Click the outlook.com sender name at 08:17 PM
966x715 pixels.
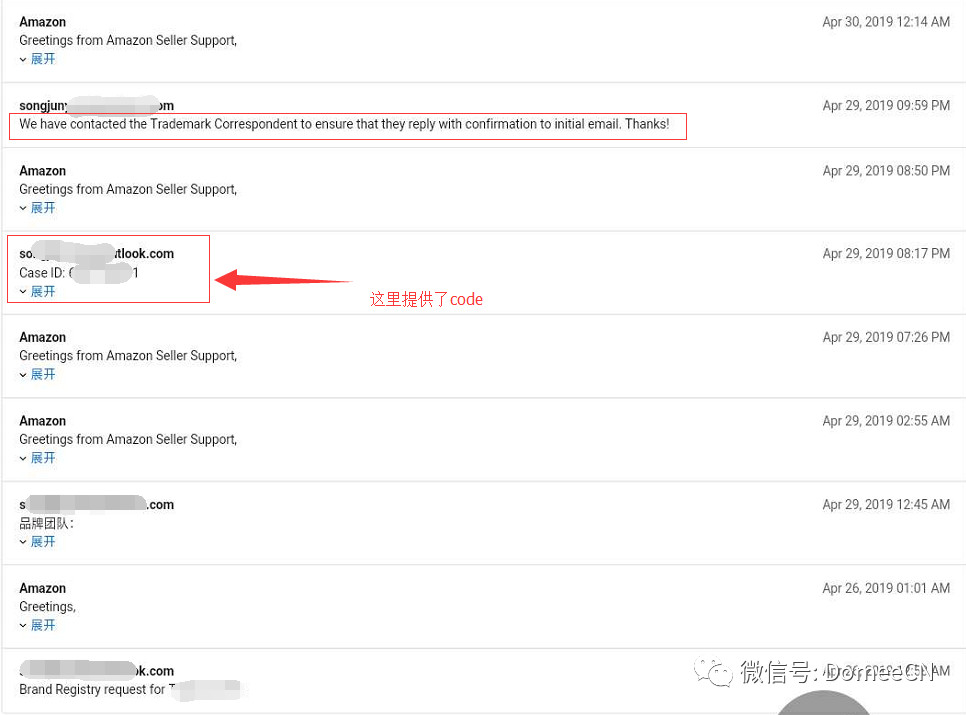[x=96, y=254]
